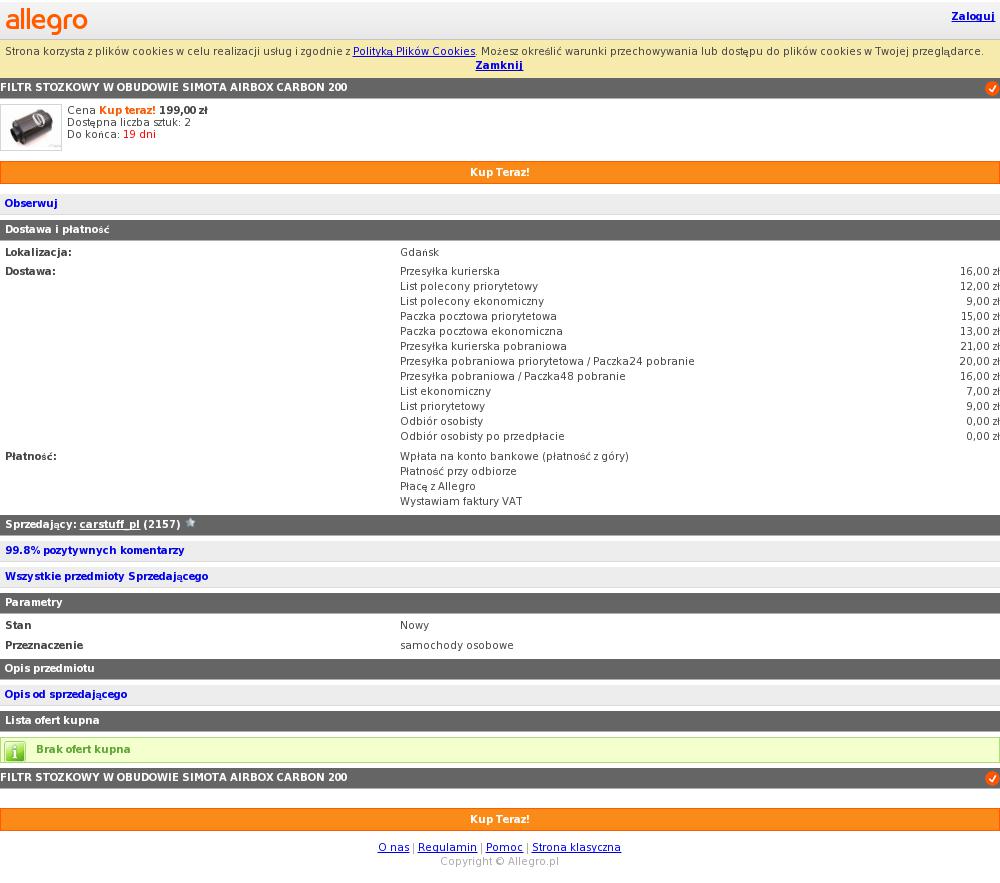The image size is (1000, 883).
Task: Click Odbiór osobisty po przedpłacie row
Action: (x=700, y=437)
